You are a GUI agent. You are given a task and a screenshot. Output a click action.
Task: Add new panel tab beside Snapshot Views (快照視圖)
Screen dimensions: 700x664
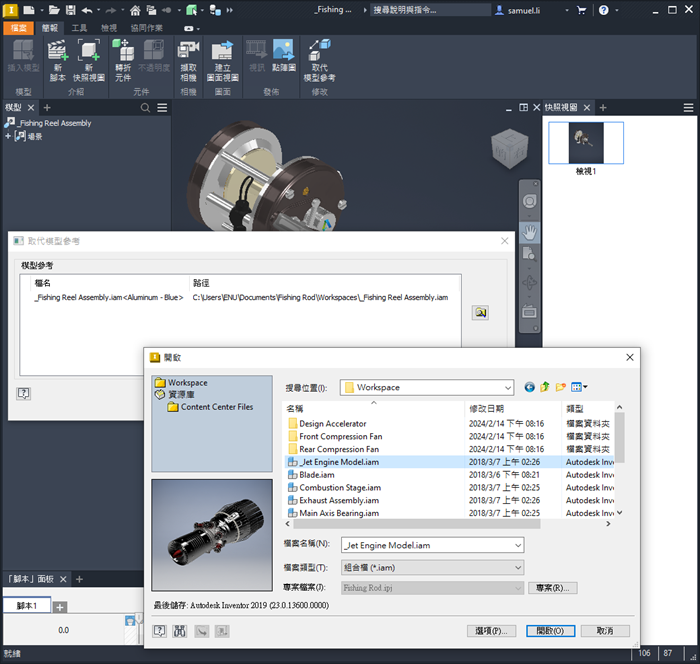603,108
